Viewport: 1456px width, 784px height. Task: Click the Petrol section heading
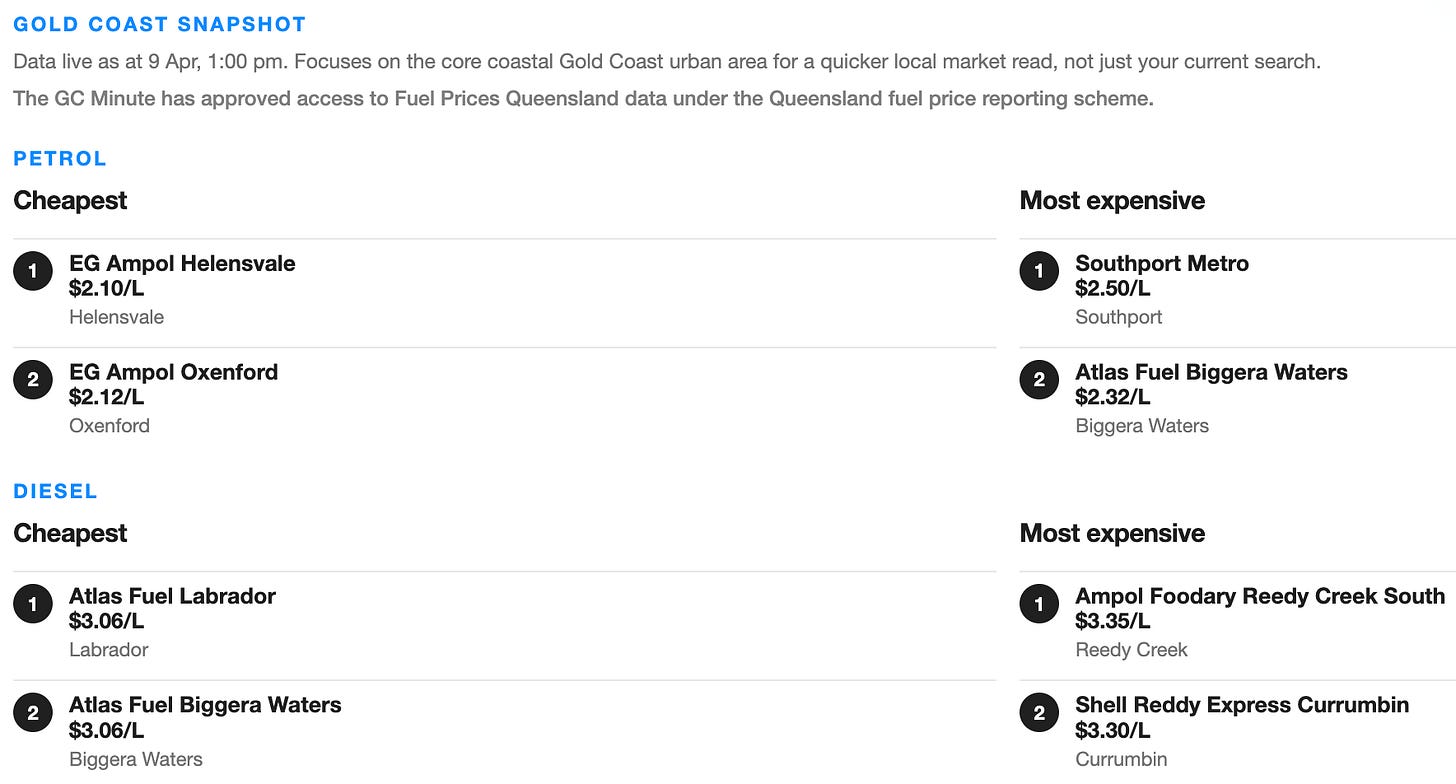[x=60, y=158]
